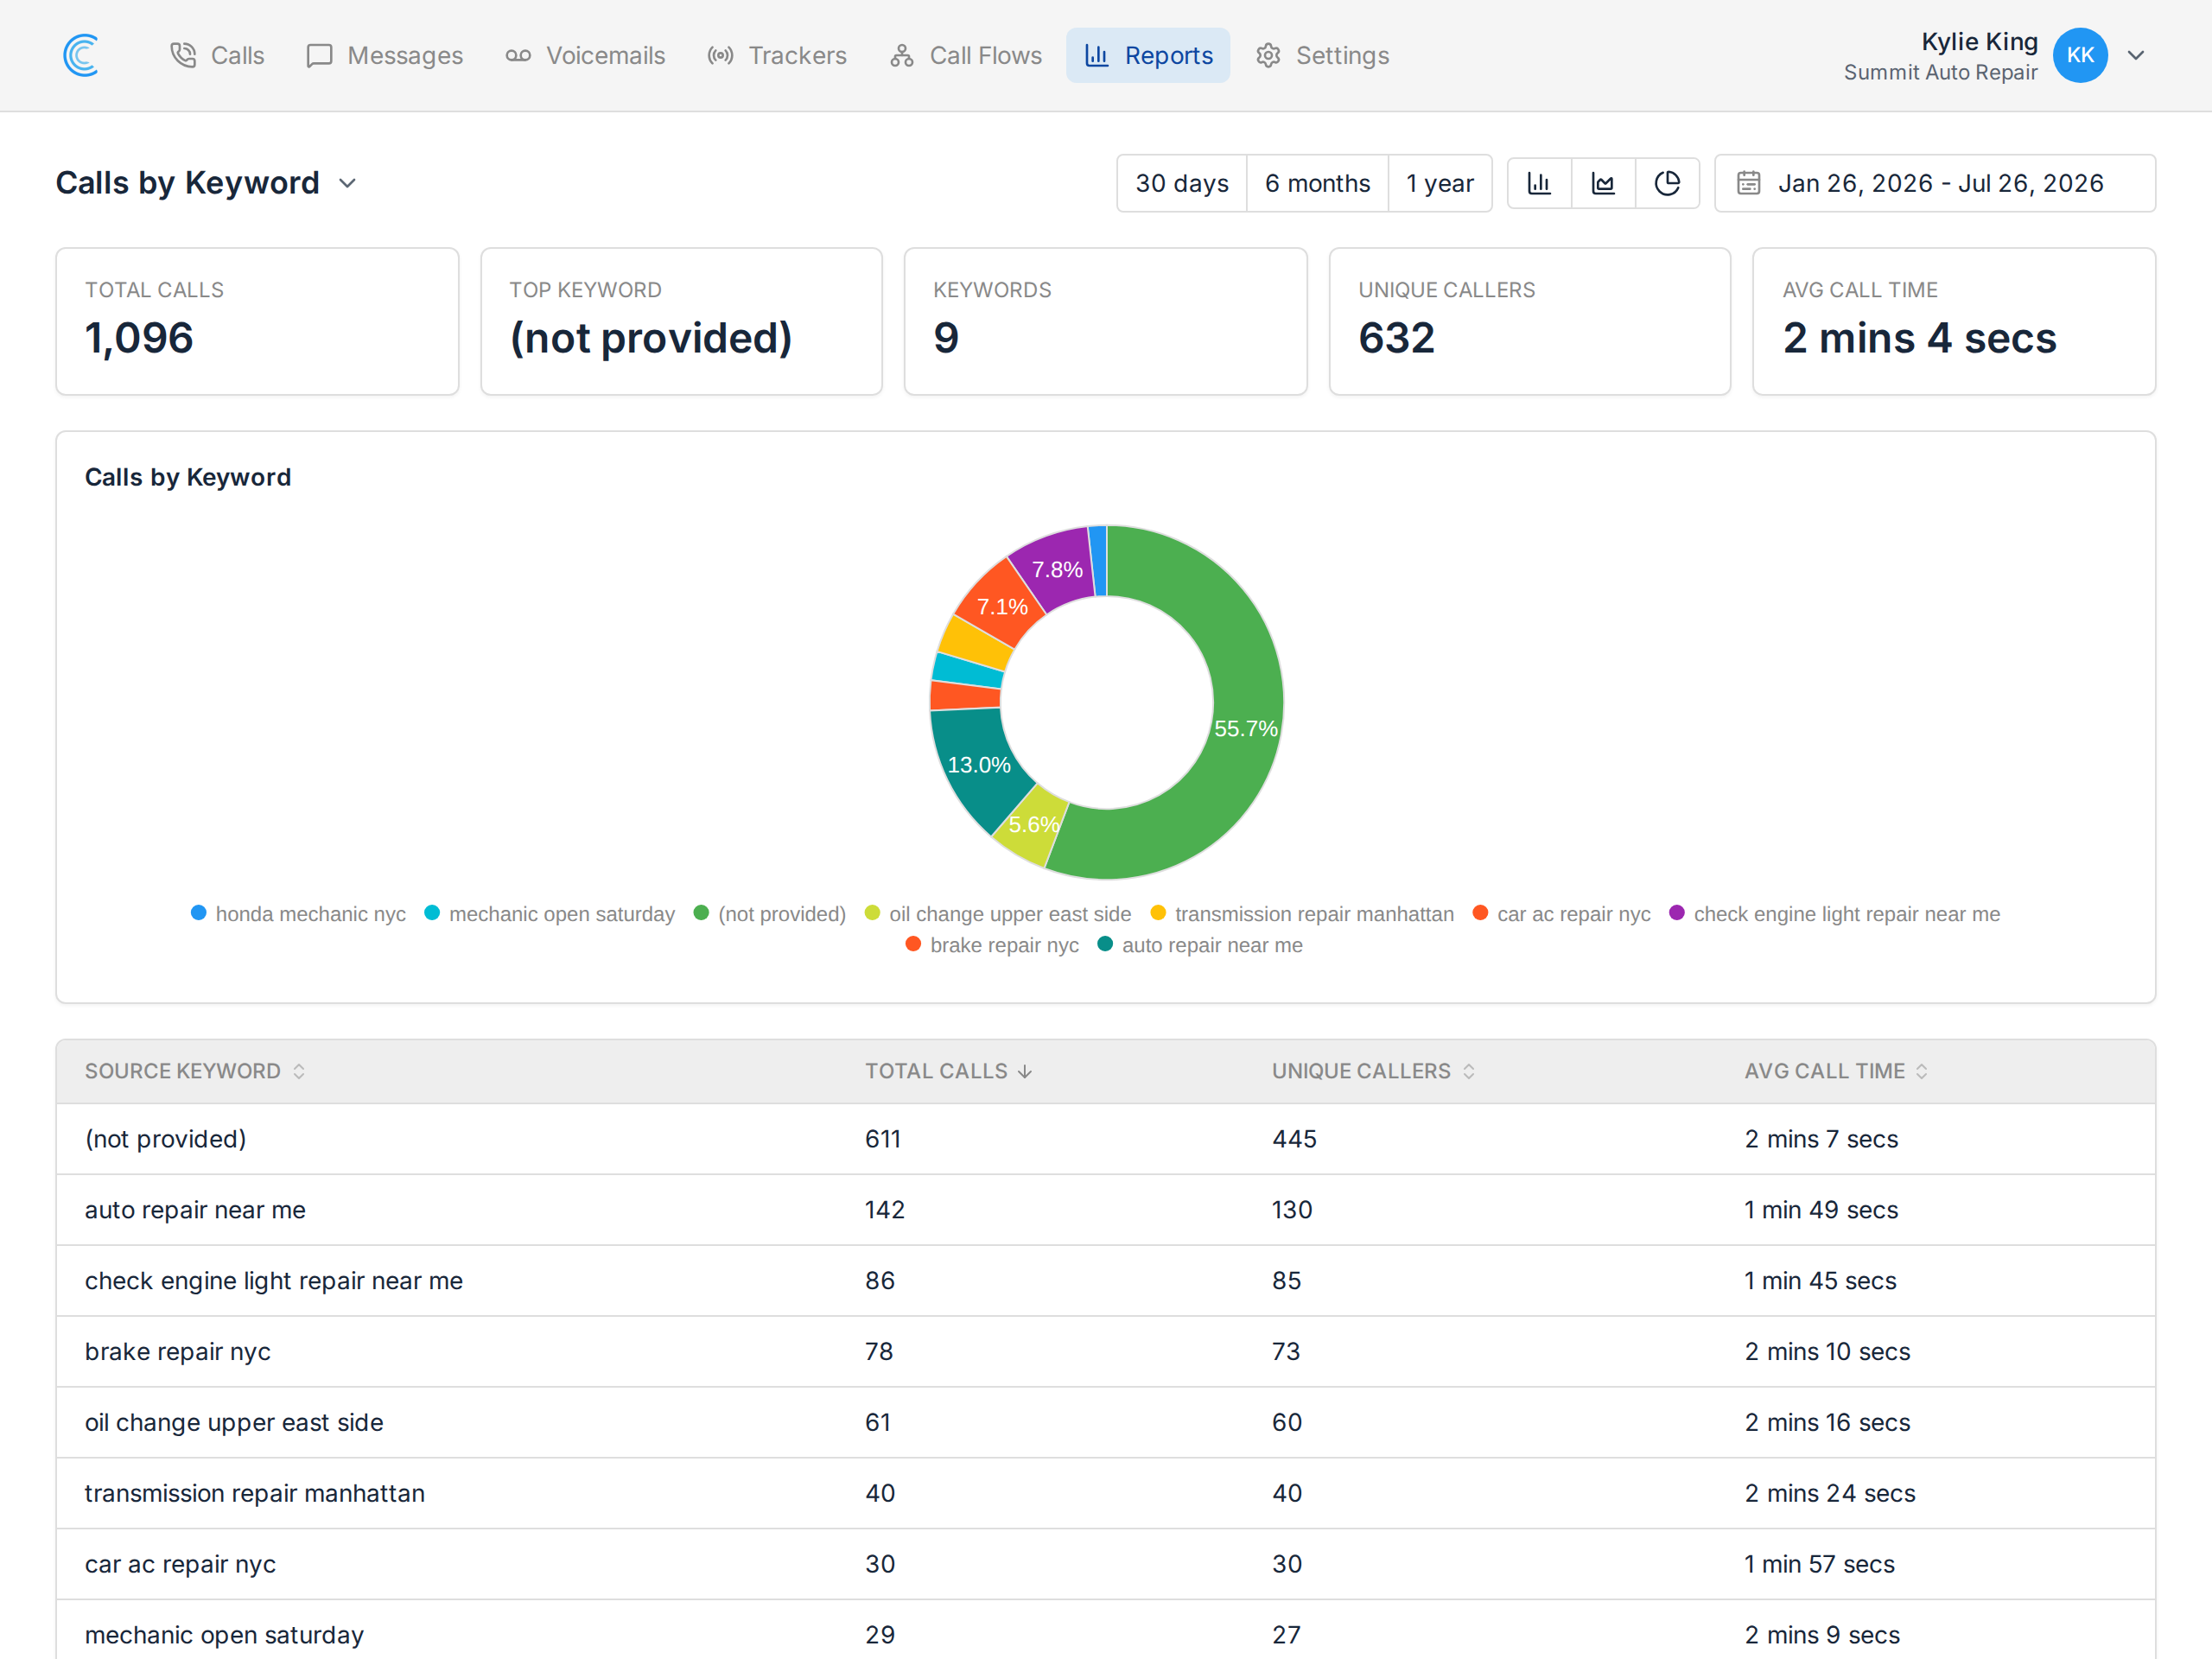Select the 1 year range button

pos(1440,183)
